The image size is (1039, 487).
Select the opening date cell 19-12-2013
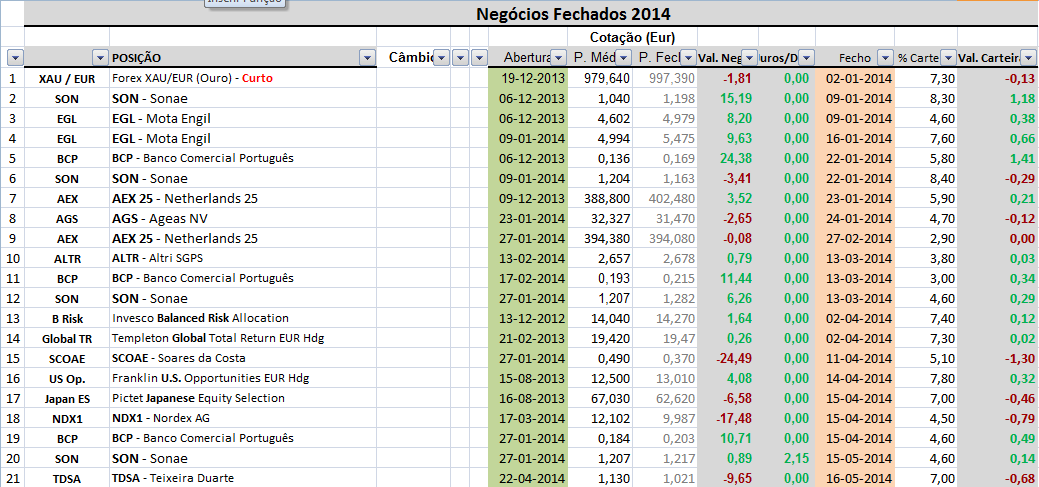(528, 78)
